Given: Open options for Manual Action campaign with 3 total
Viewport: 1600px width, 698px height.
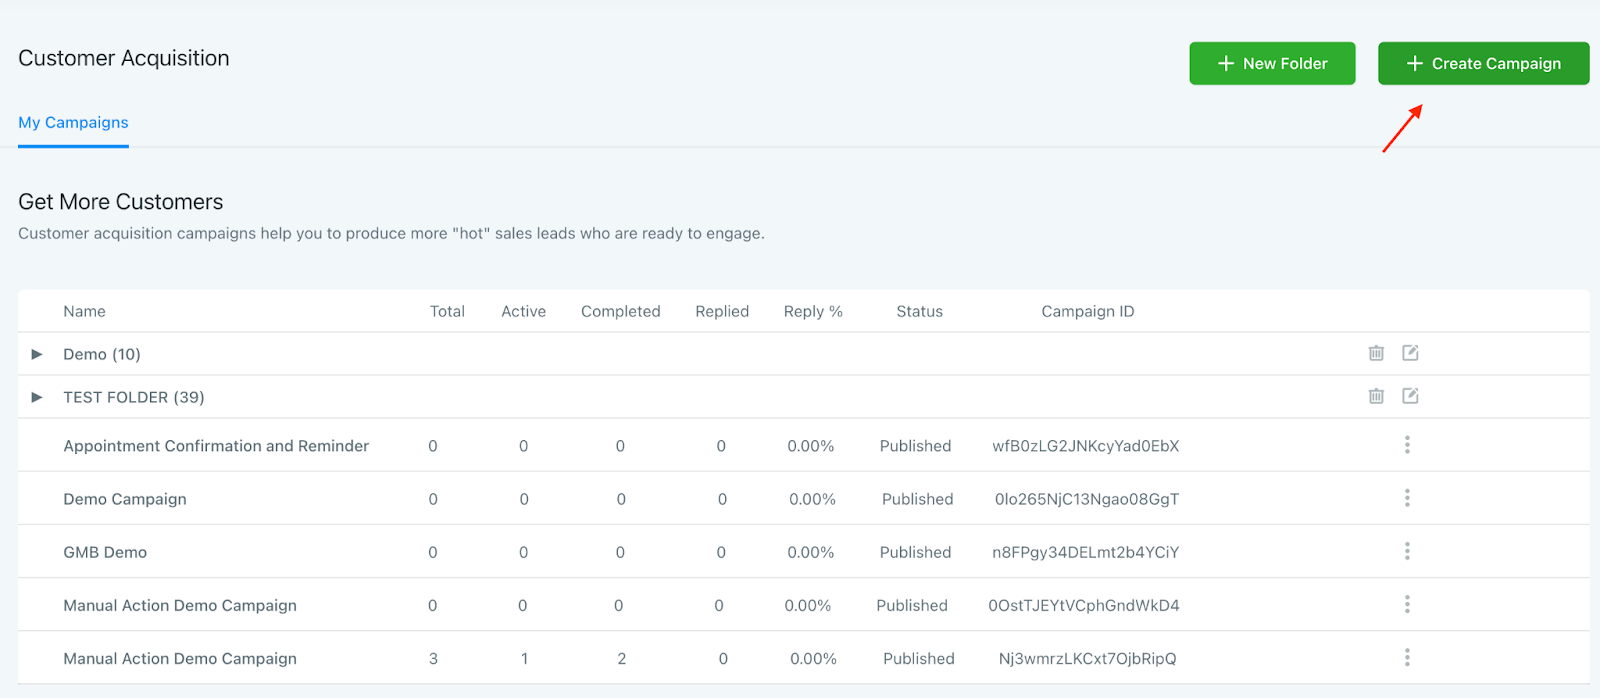Looking at the screenshot, I should coord(1407,657).
